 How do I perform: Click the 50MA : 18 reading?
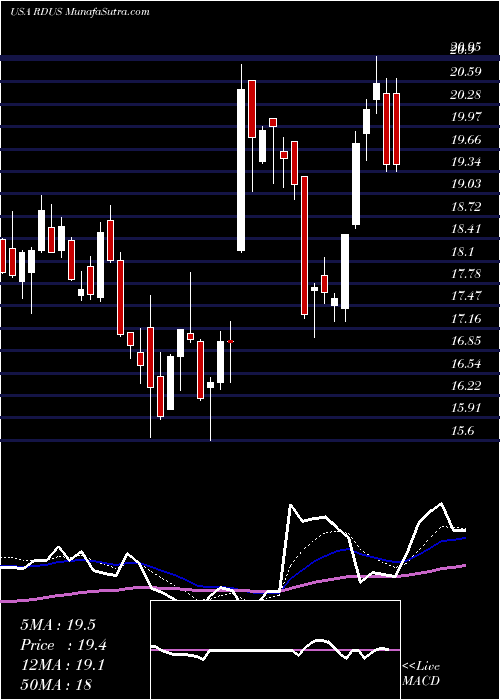point(56,684)
